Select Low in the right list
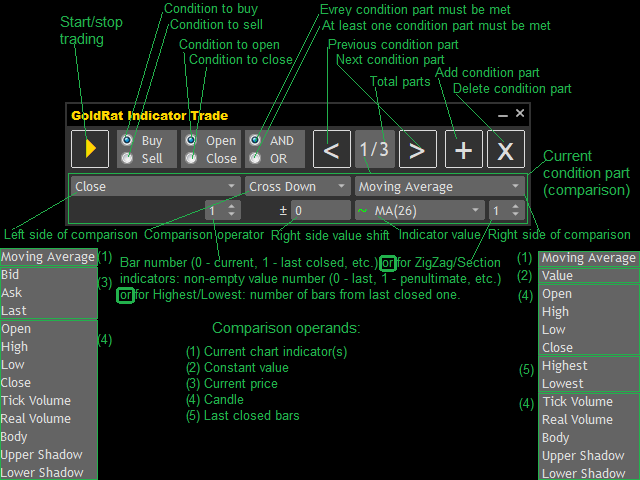 point(589,330)
